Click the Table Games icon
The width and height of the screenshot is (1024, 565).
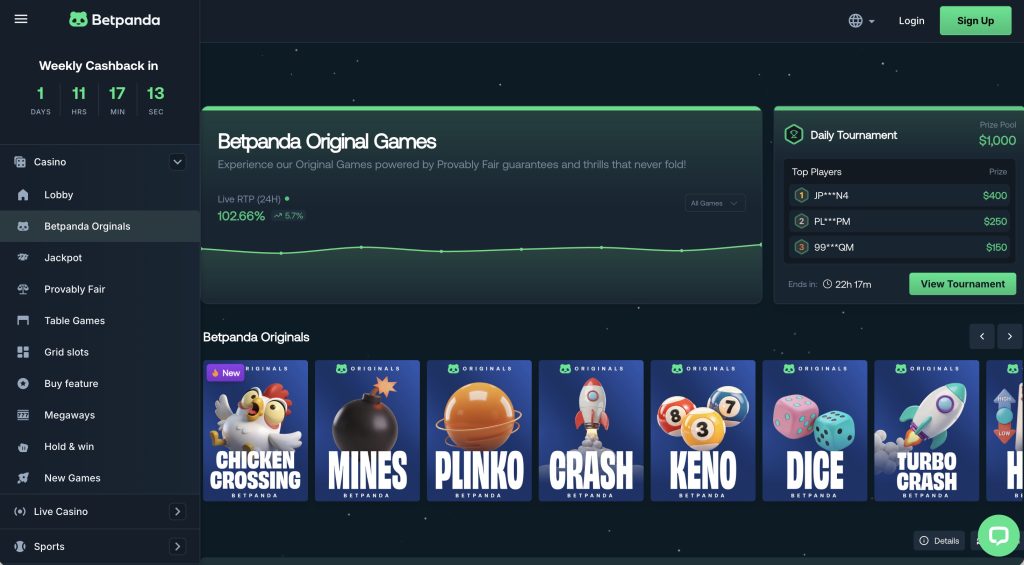(23, 320)
